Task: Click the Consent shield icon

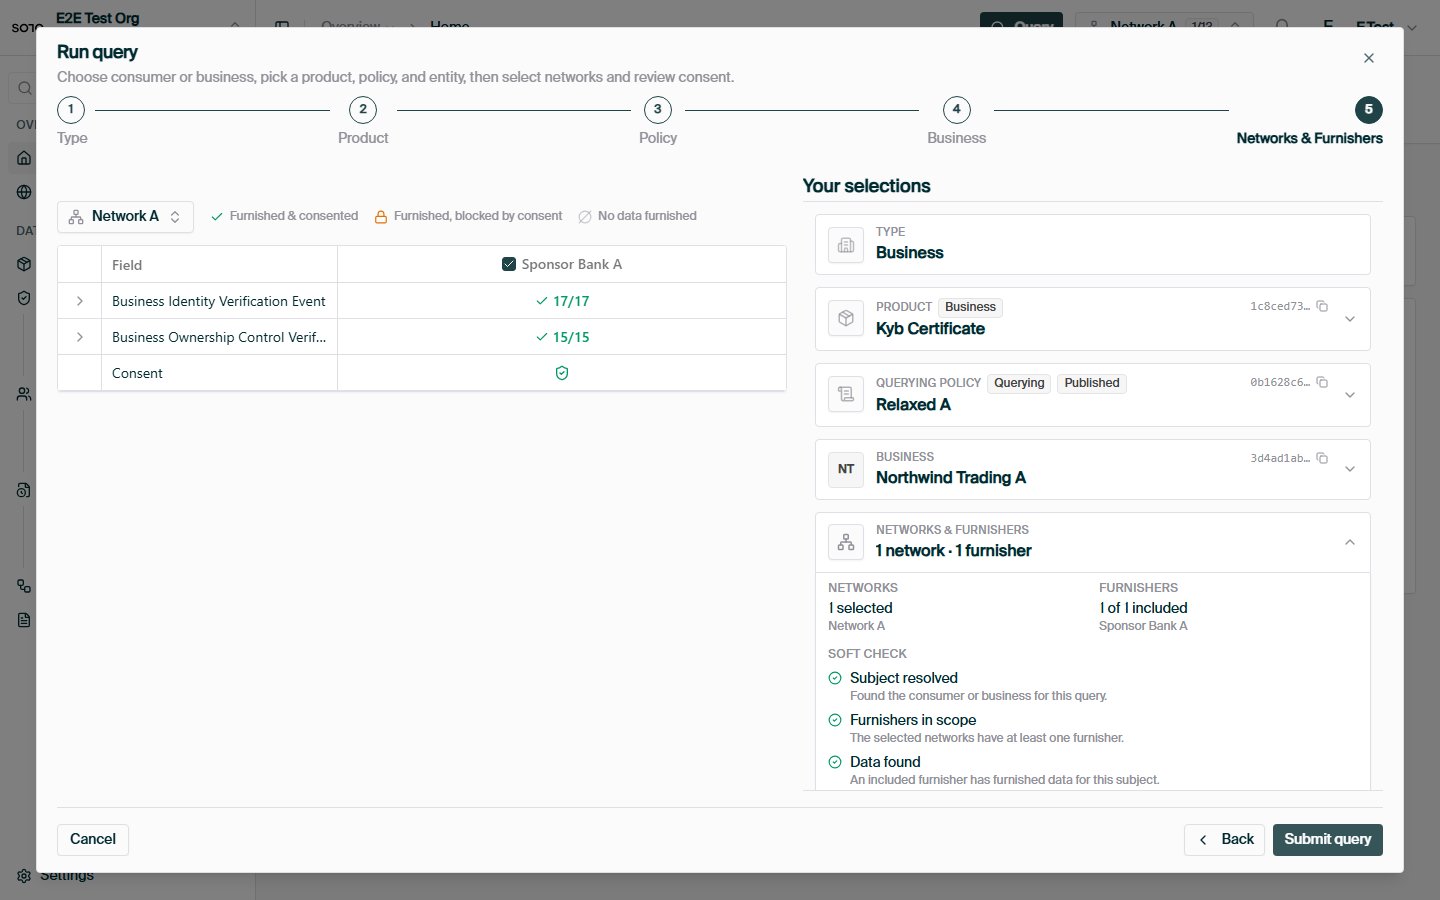Action: point(562,373)
